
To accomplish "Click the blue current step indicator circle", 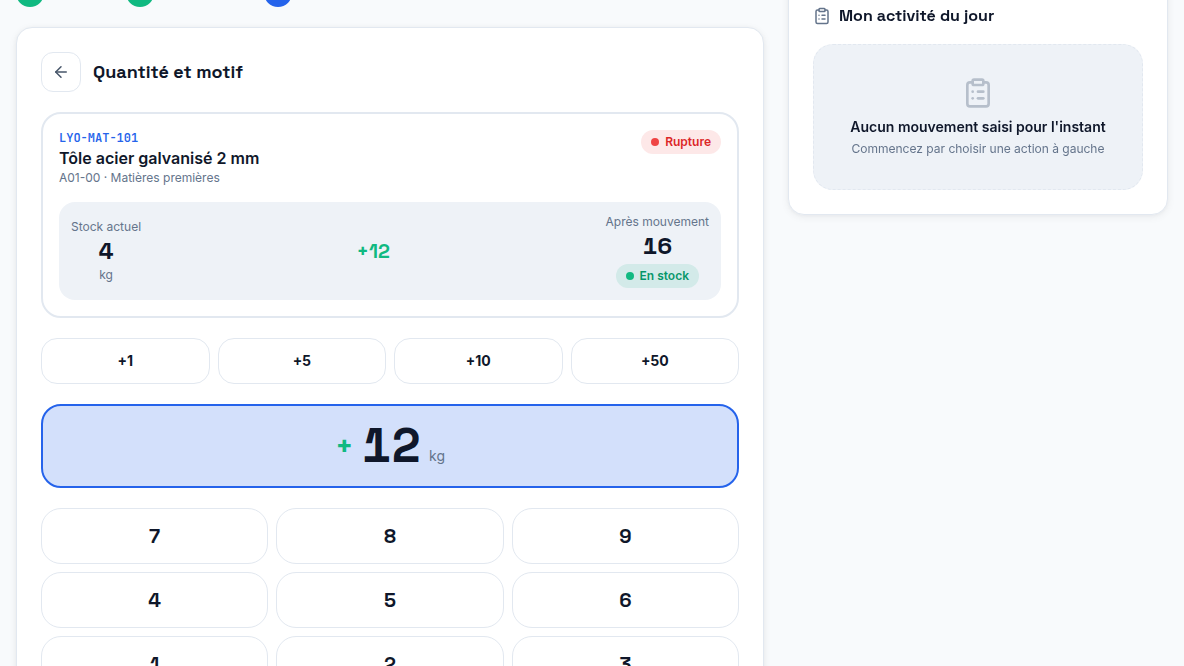I will (279, 2).
